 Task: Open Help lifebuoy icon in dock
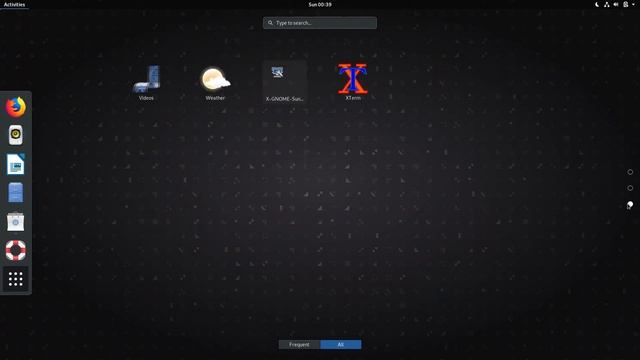click(16, 250)
